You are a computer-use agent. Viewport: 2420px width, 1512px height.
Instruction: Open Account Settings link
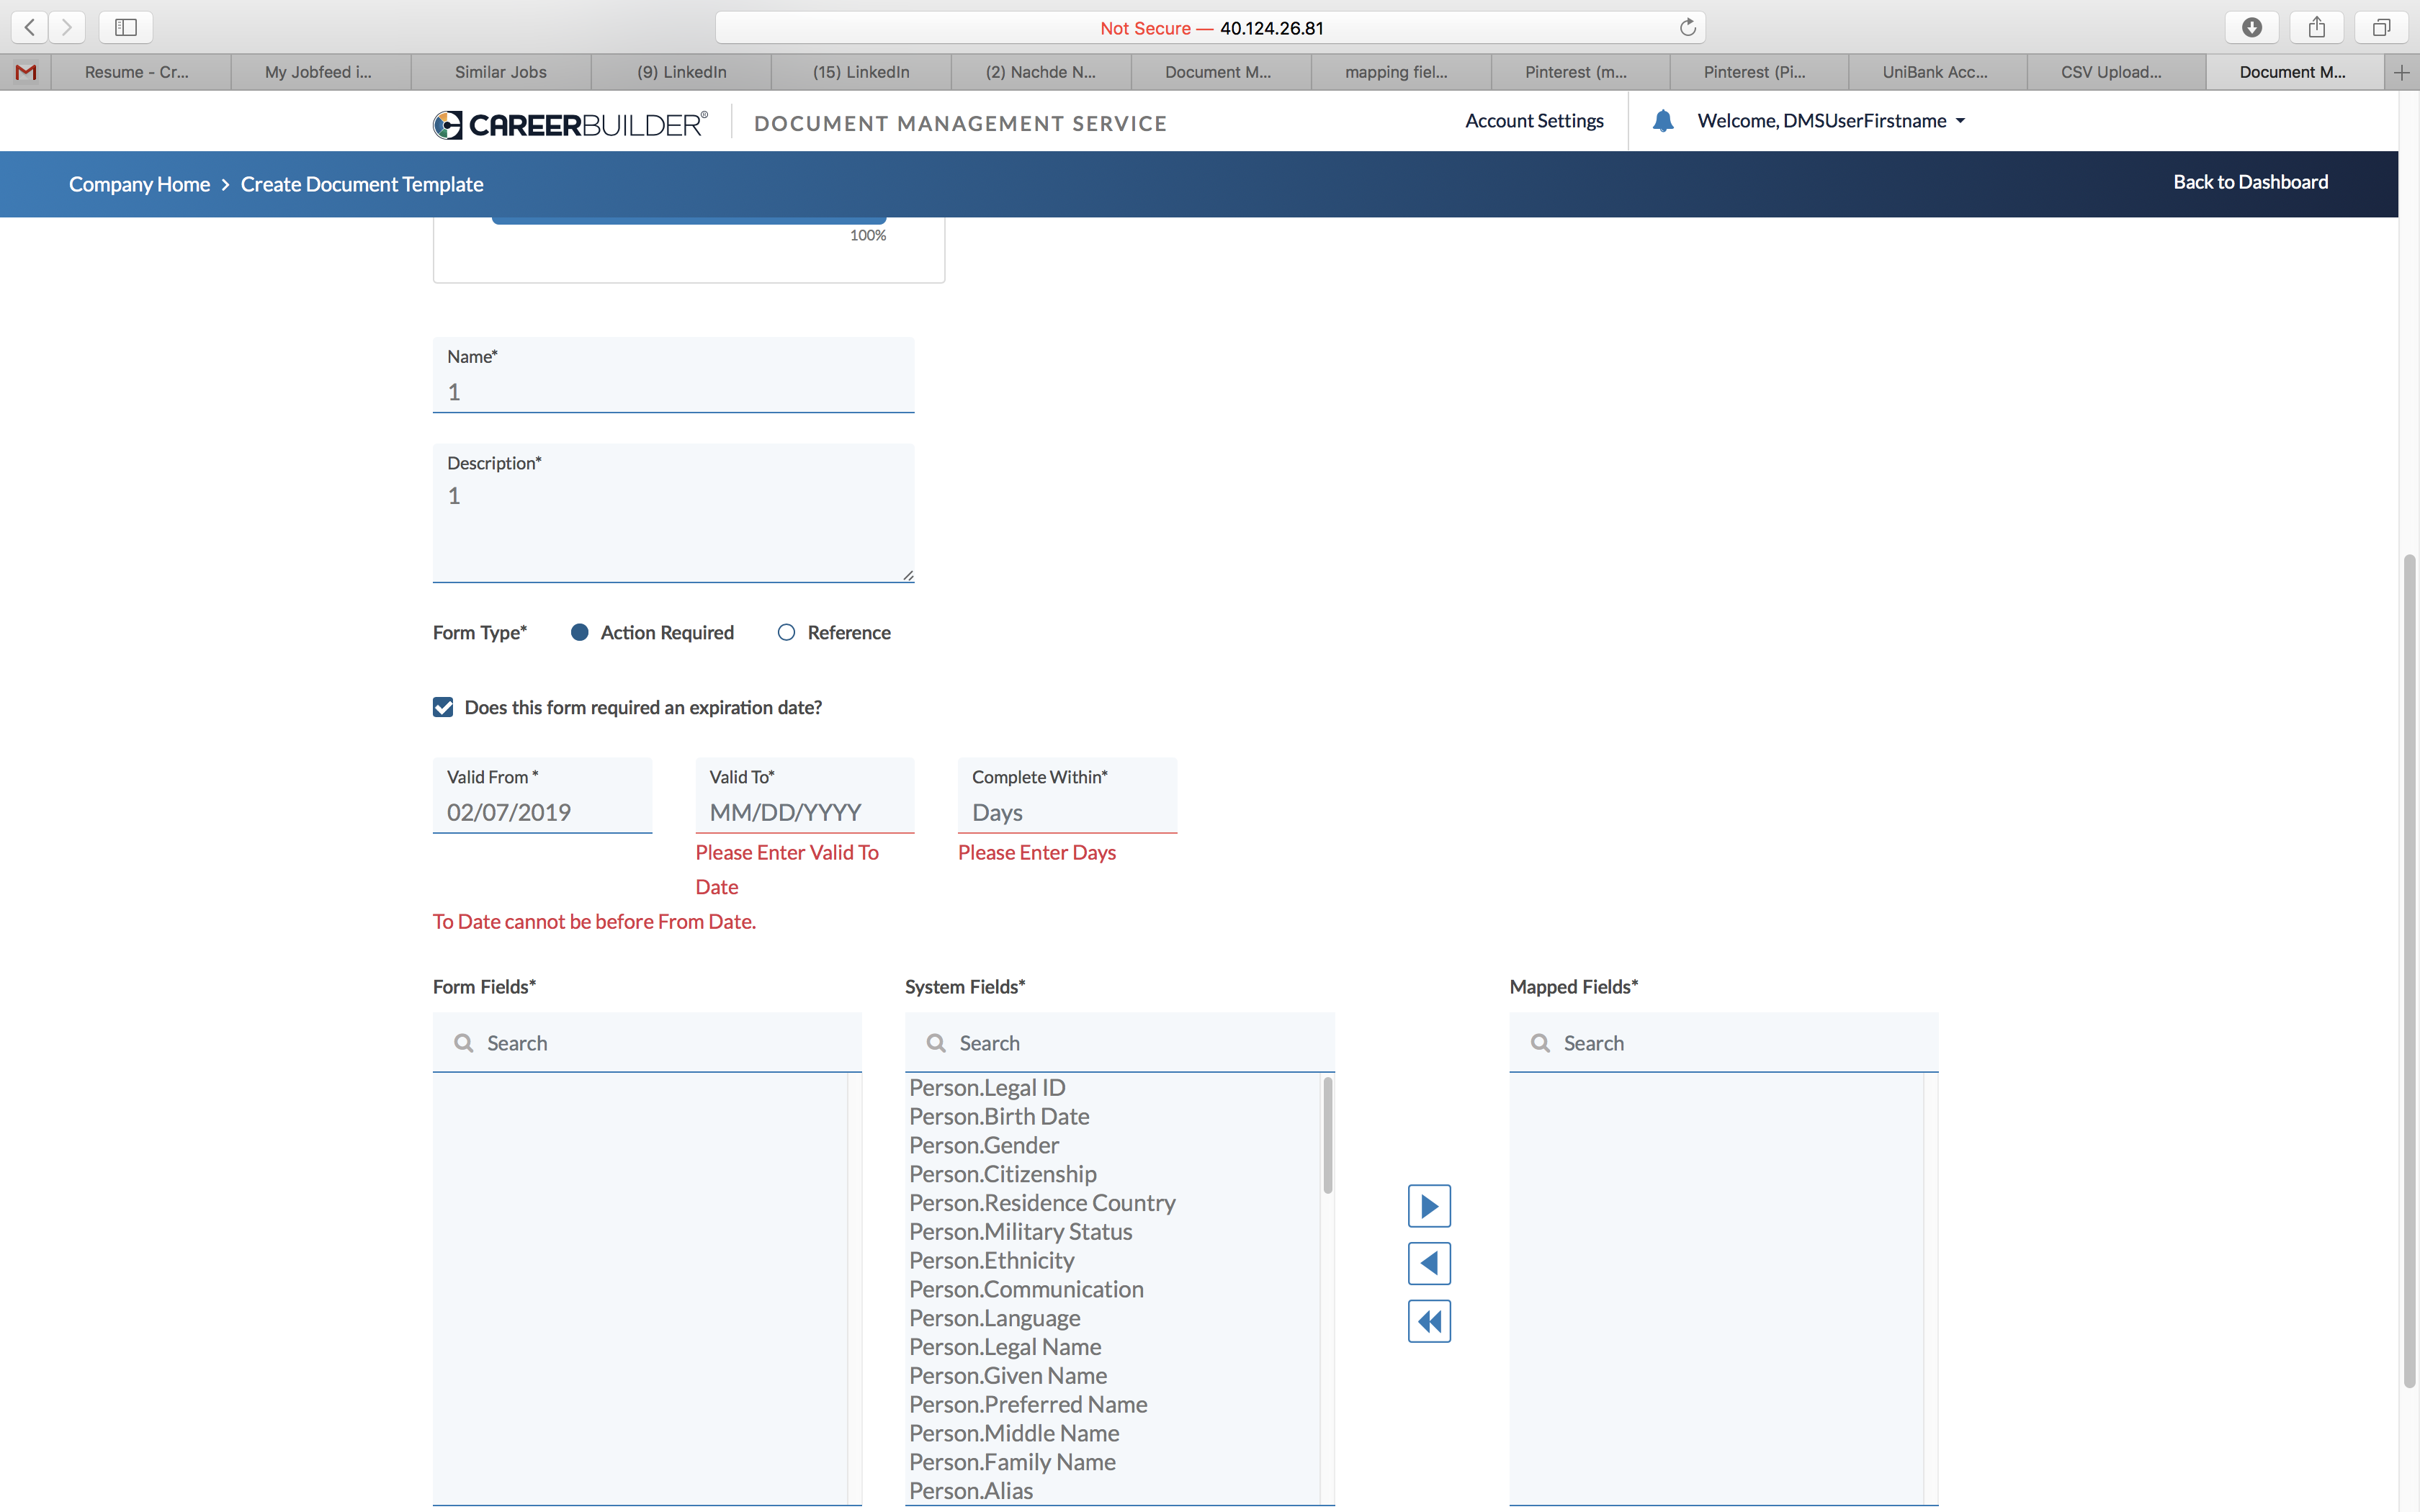pos(1534,121)
